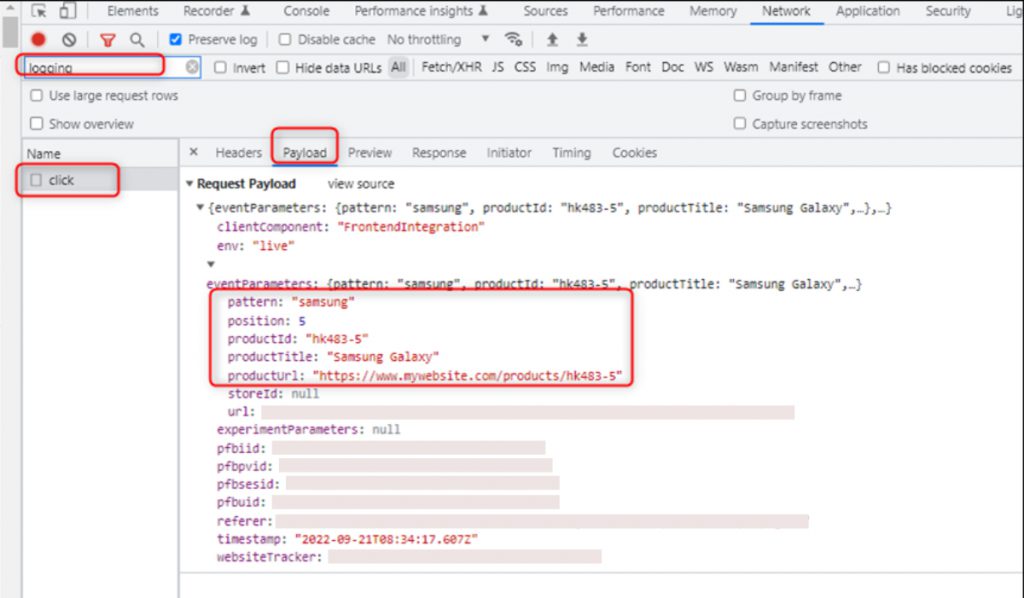Open the Recorder panel
Viewport: 1024px width, 598px height.
coord(216,11)
